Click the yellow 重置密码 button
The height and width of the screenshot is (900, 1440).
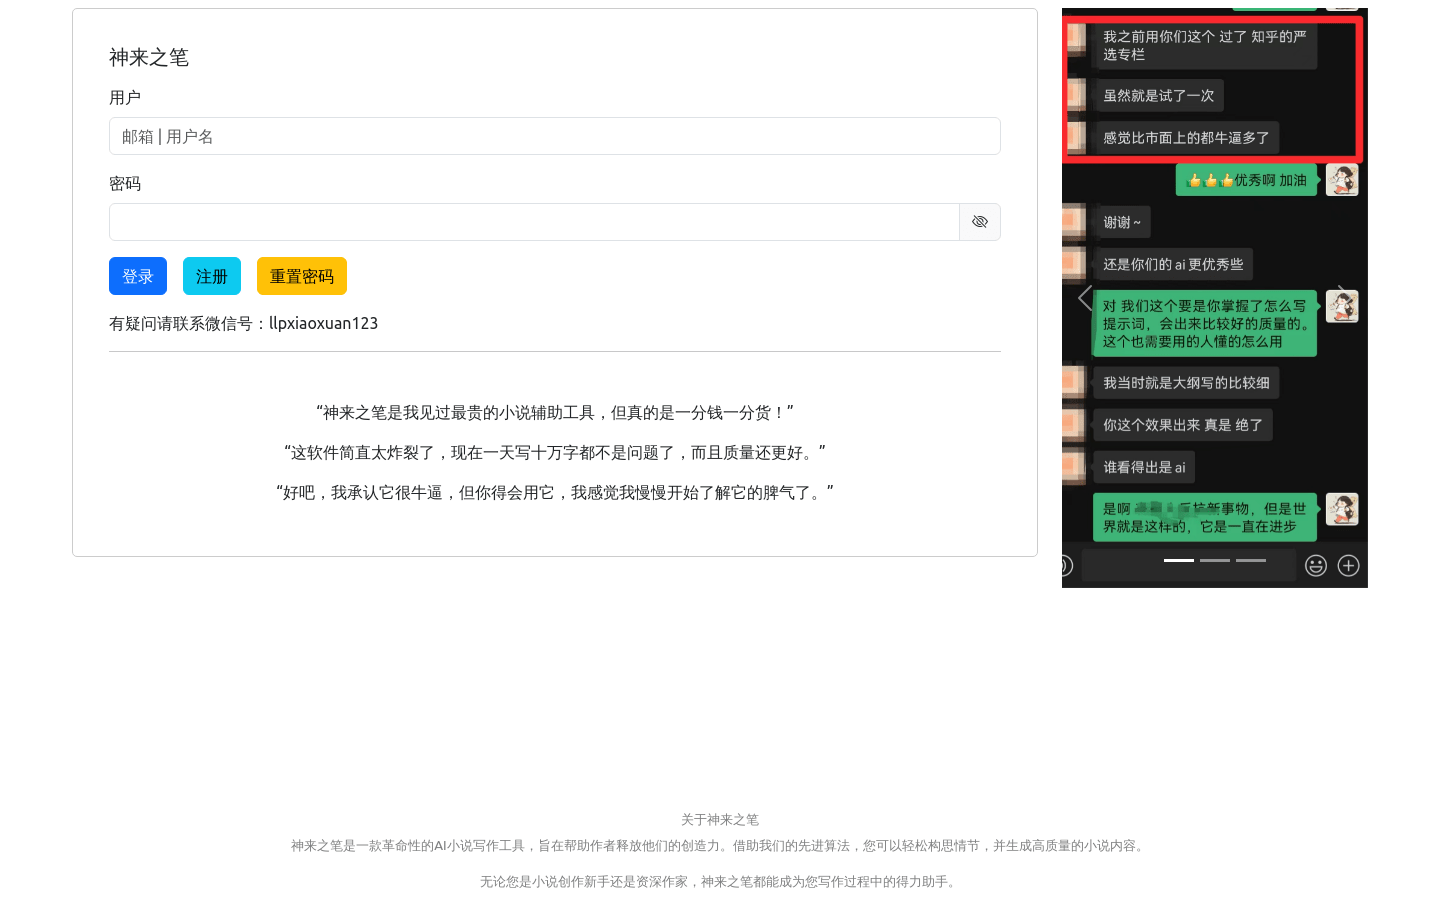(x=302, y=276)
